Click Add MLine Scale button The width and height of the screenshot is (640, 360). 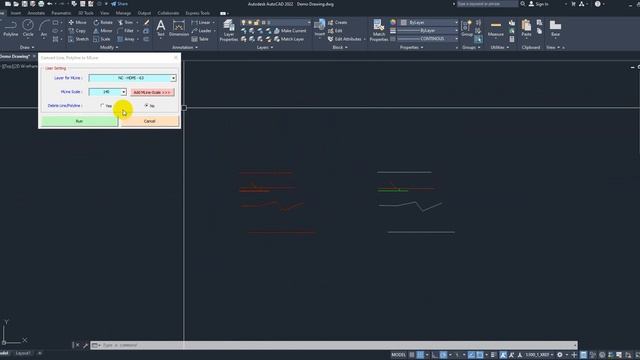[x=152, y=92]
